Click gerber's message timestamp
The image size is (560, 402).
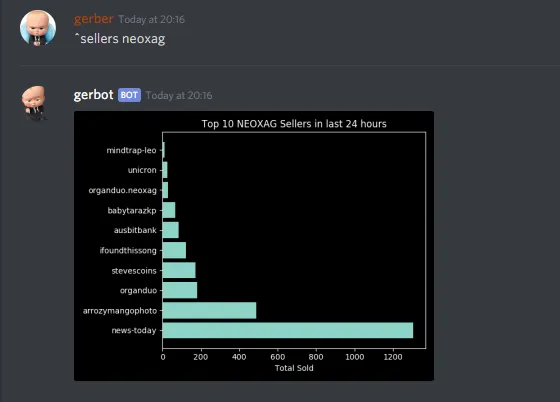pyautogui.click(x=151, y=19)
